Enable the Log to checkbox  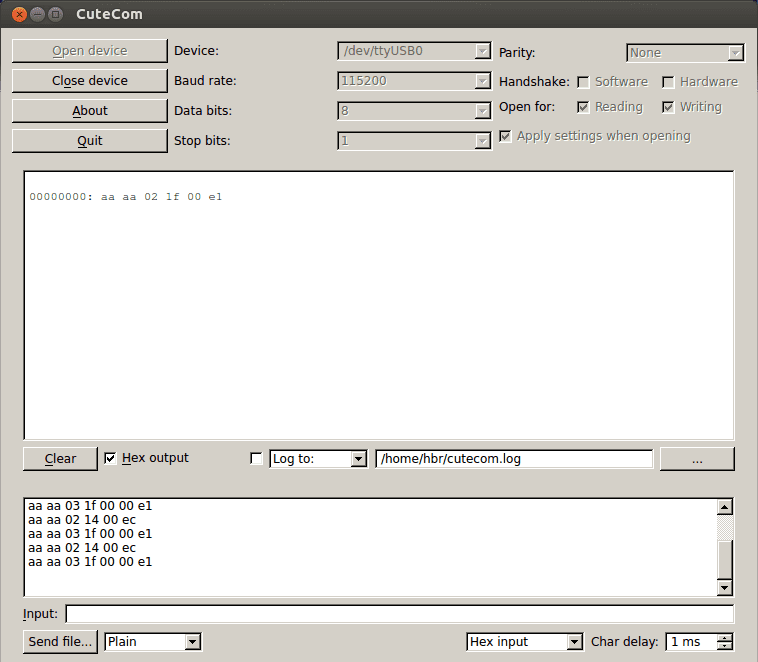click(256, 459)
